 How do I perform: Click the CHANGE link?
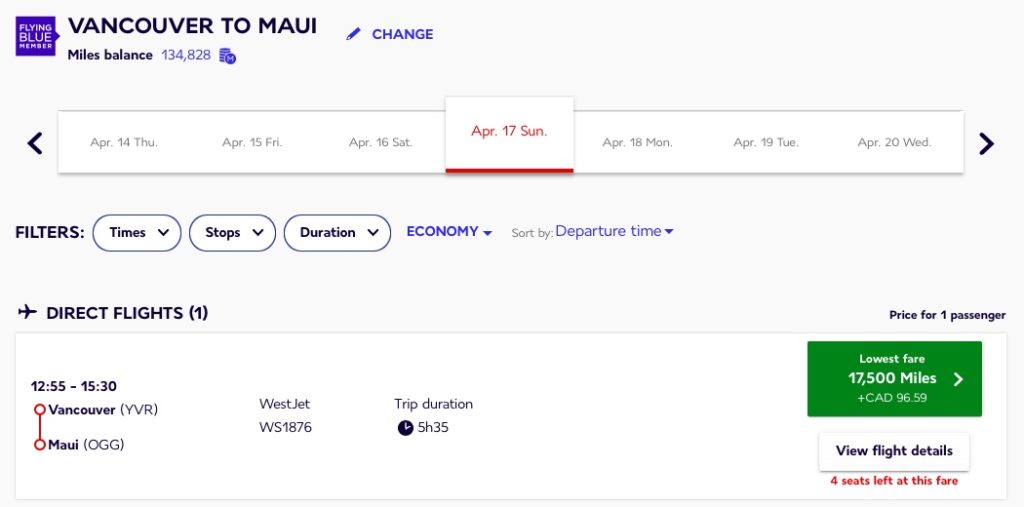[x=402, y=34]
